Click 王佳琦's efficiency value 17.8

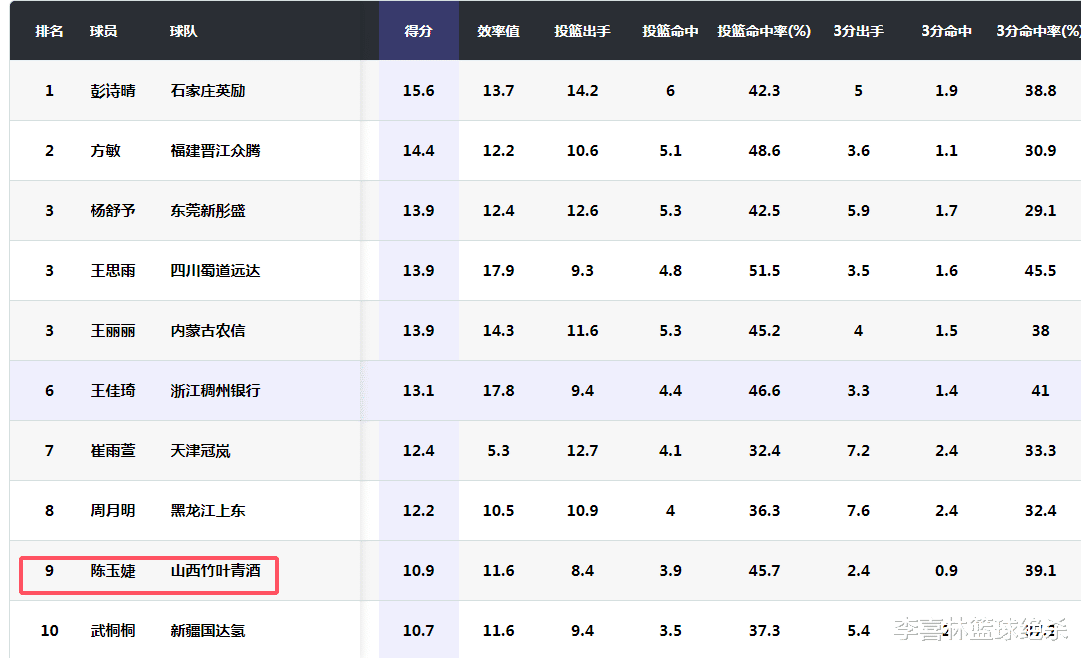(x=498, y=391)
